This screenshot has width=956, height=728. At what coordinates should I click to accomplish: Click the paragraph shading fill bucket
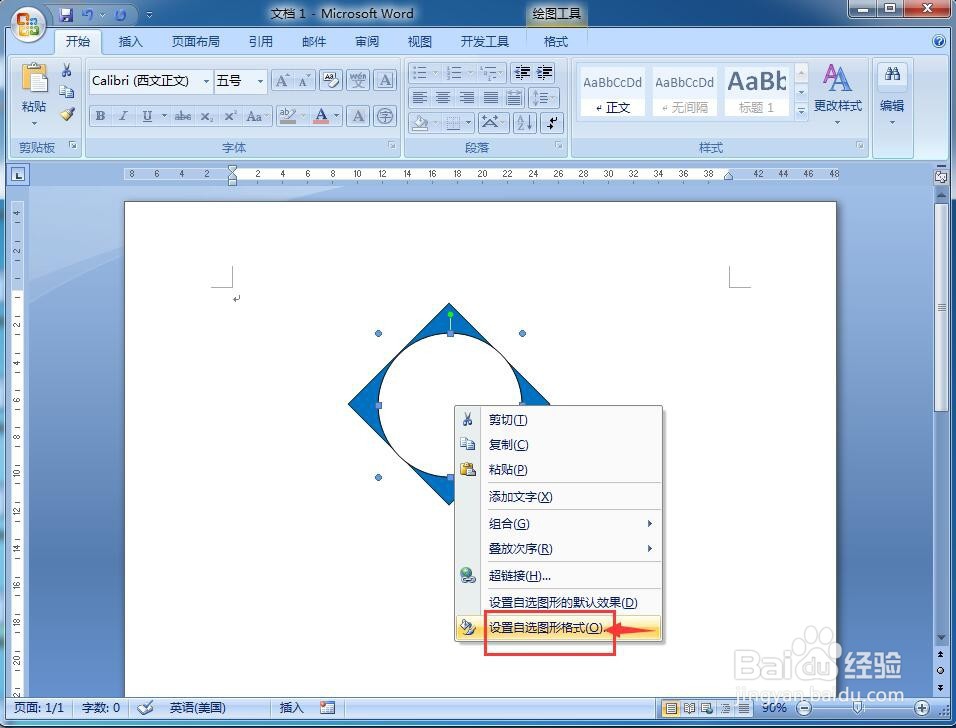pyautogui.click(x=419, y=123)
